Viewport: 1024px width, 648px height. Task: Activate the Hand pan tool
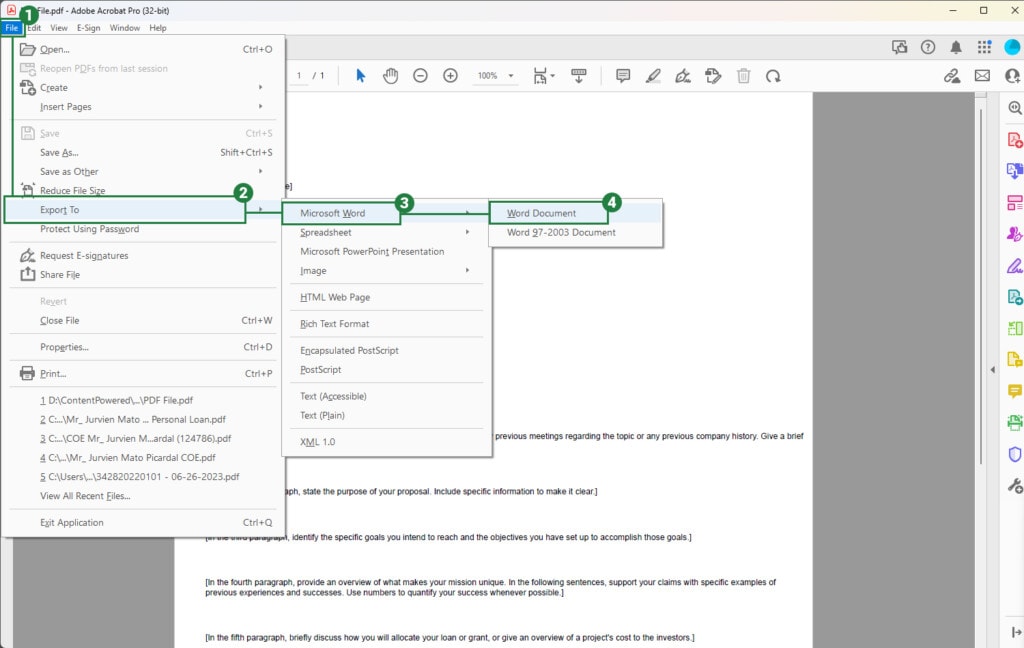[x=391, y=76]
